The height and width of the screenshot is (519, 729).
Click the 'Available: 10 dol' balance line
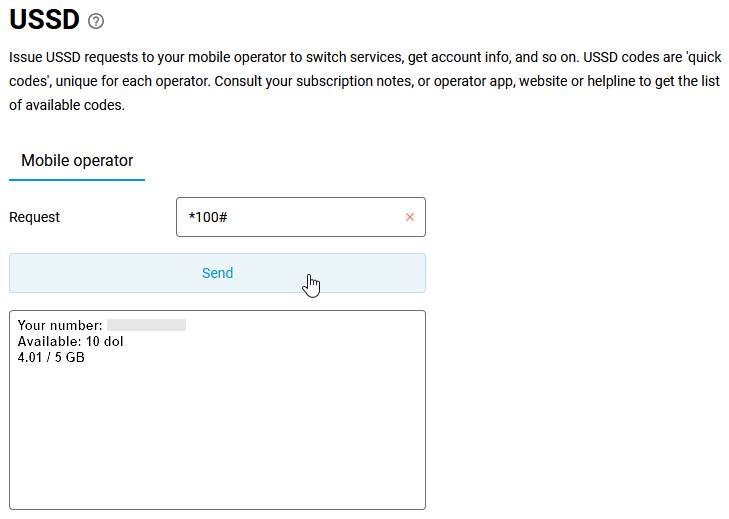70,341
